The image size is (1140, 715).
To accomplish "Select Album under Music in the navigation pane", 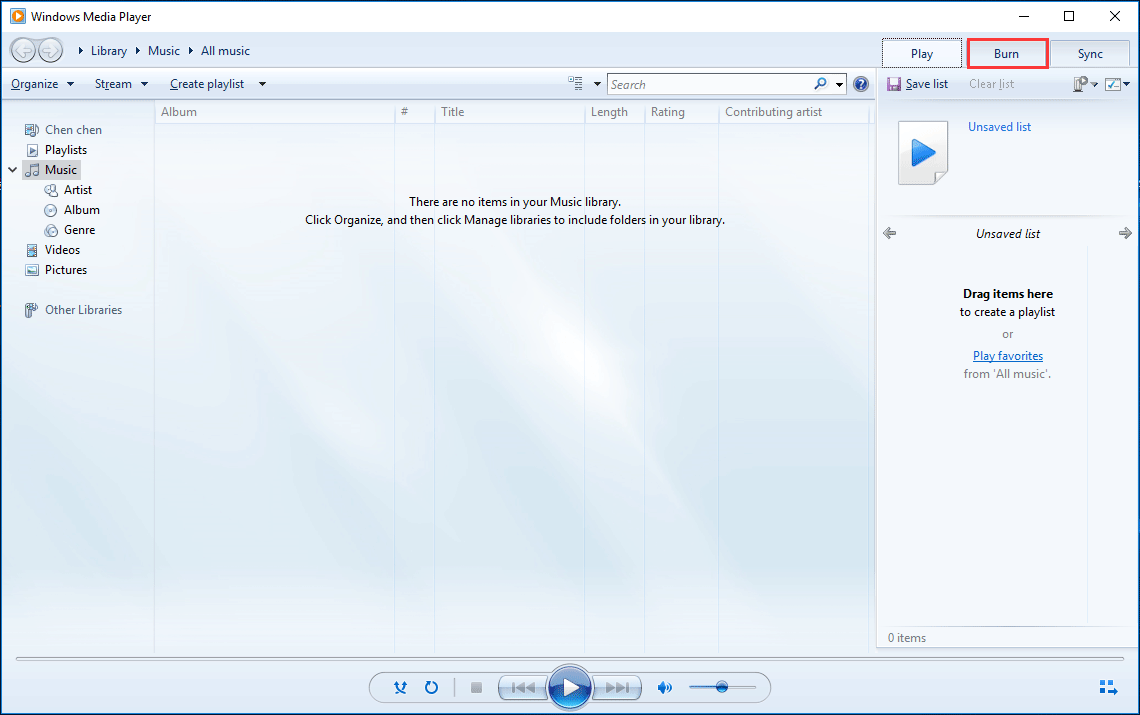I will [x=81, y=209].
